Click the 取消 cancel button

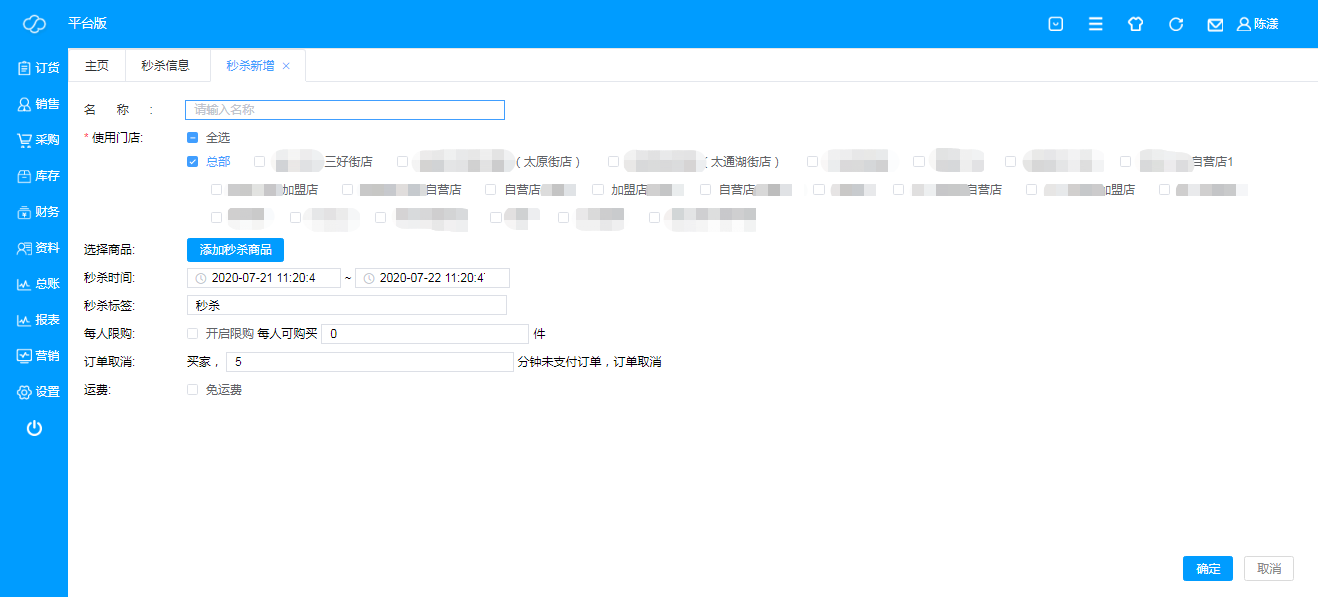[x=1269, y=569]
